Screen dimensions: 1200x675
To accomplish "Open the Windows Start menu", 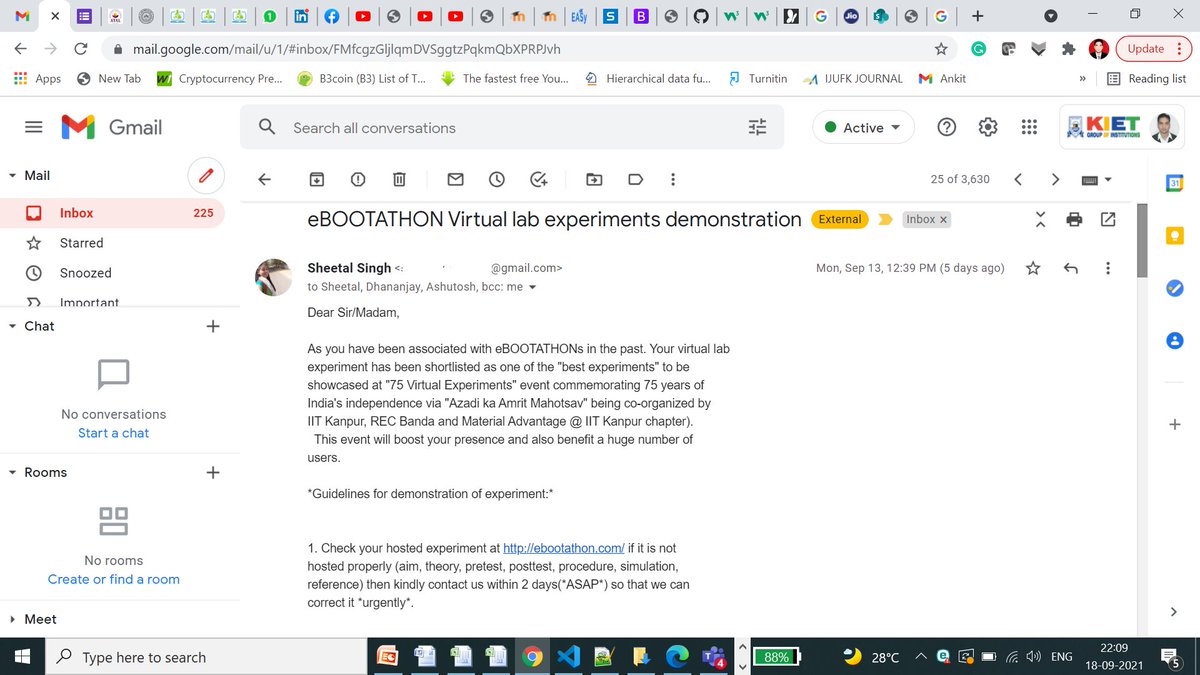I will [23, 657].
